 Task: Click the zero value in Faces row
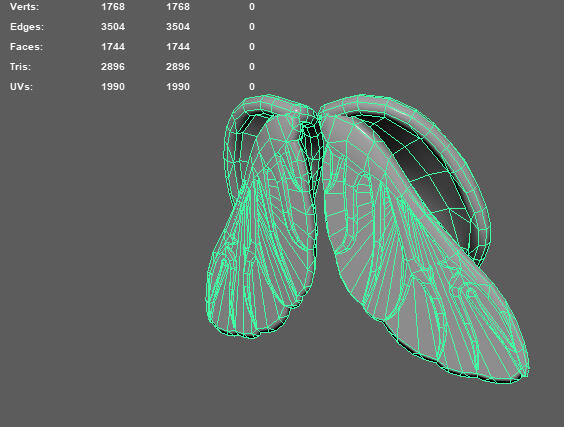252,47
